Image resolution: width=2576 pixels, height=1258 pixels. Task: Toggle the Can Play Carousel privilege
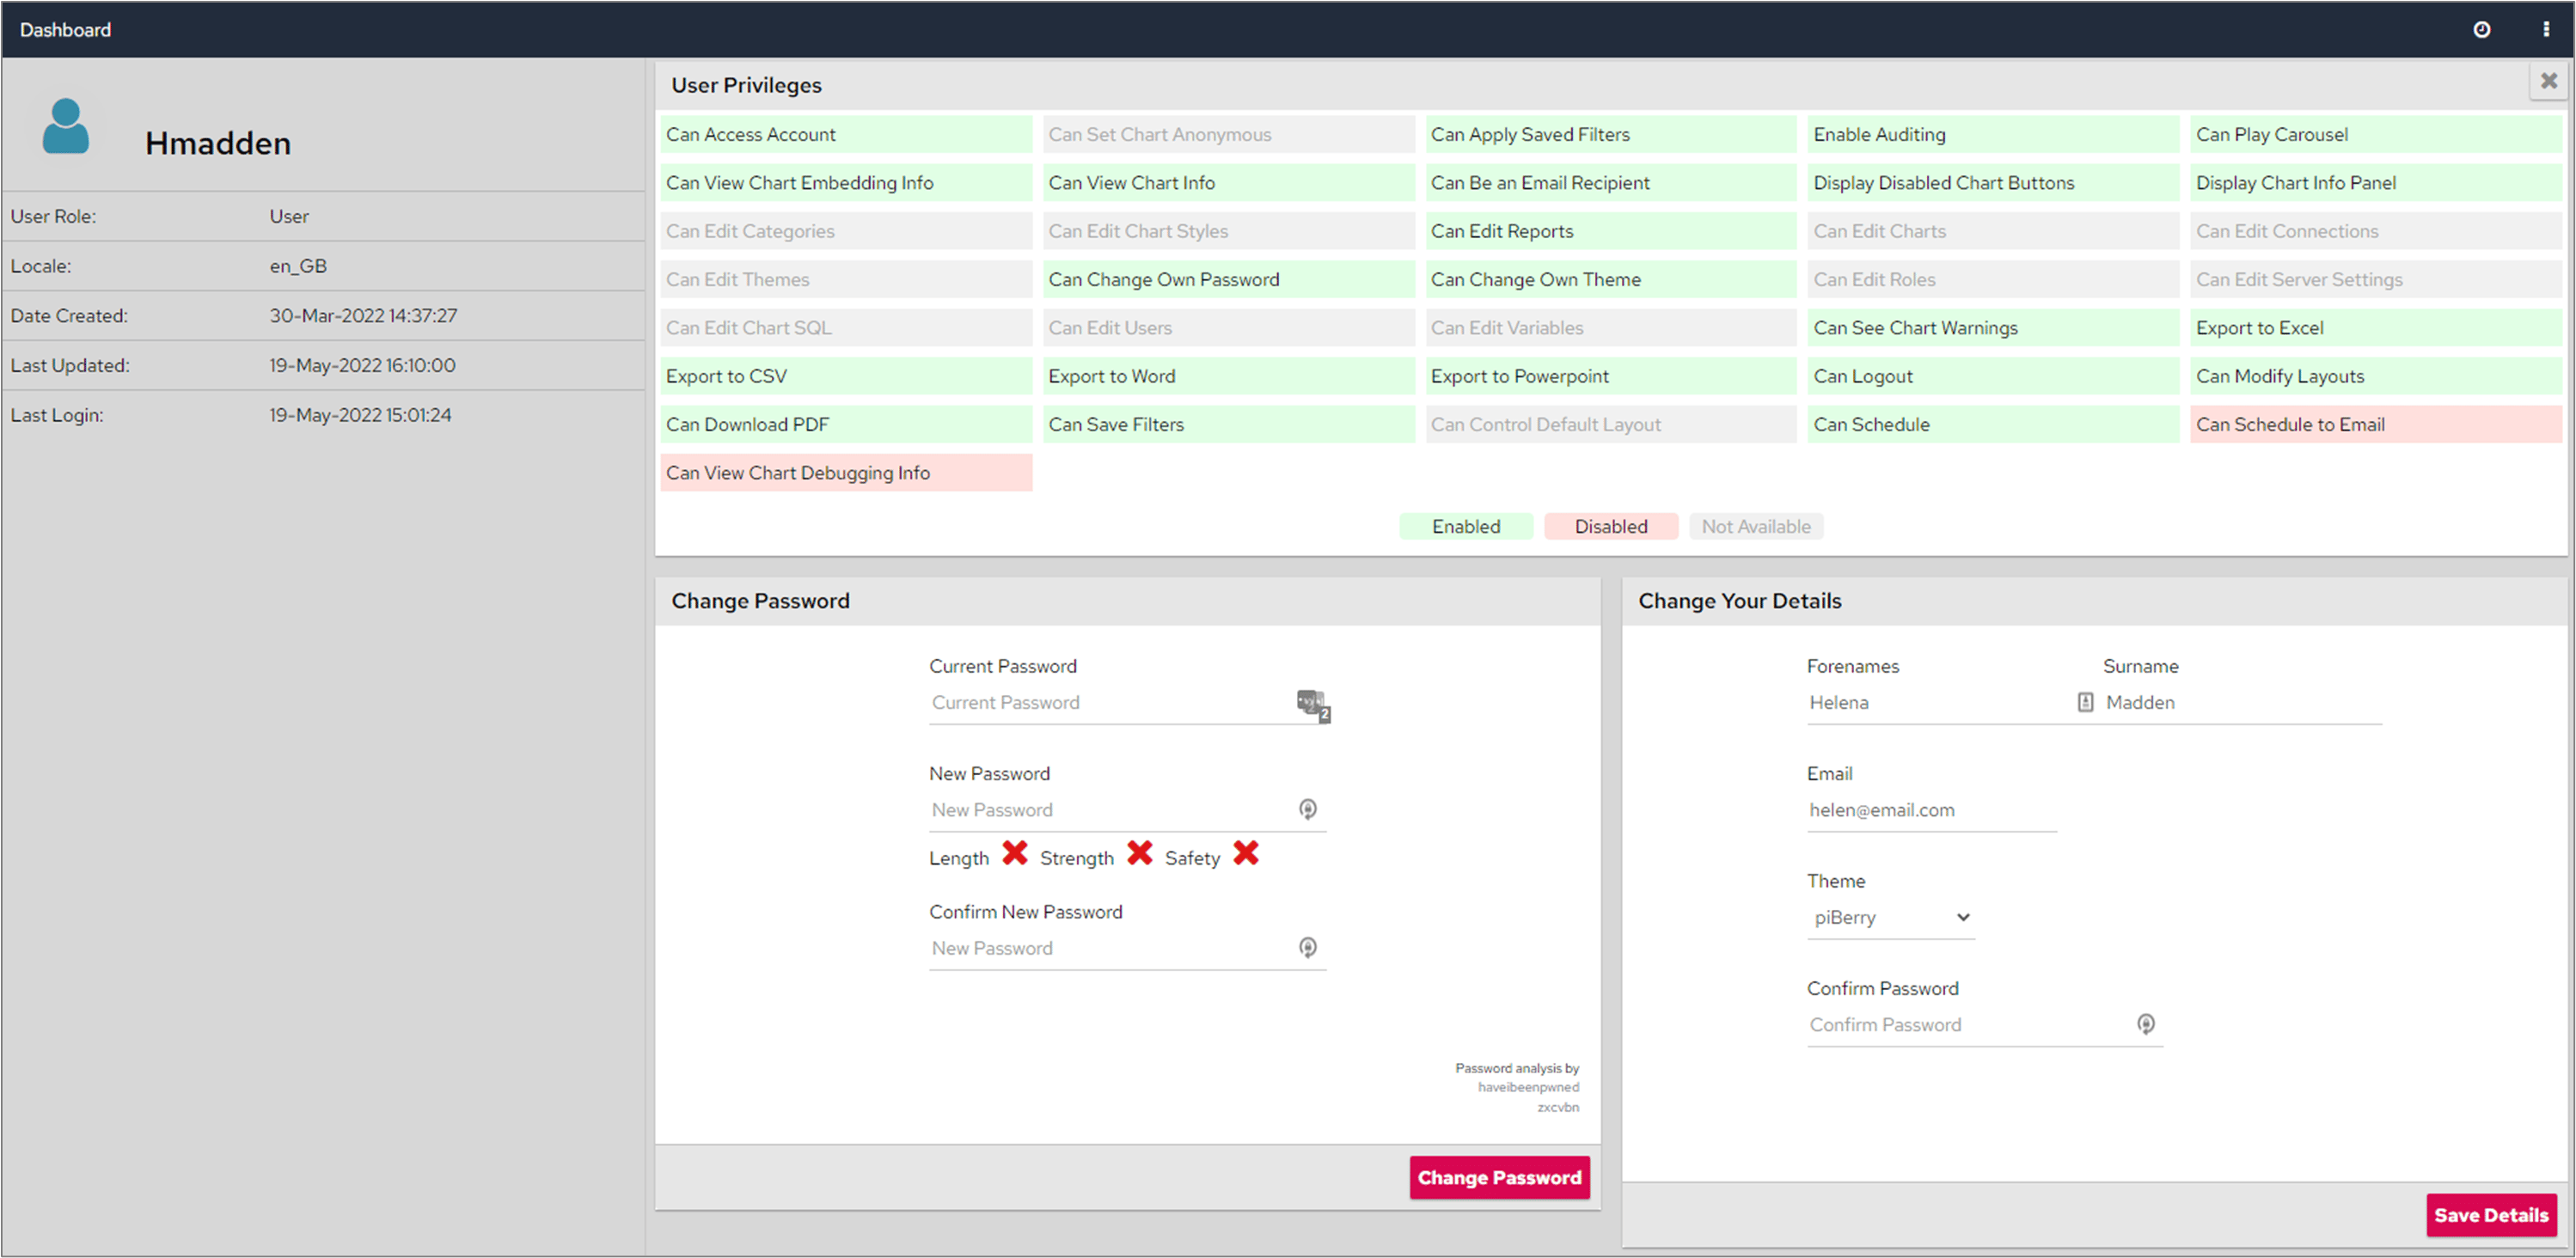pyautogui.click(x=2376, y=134)
